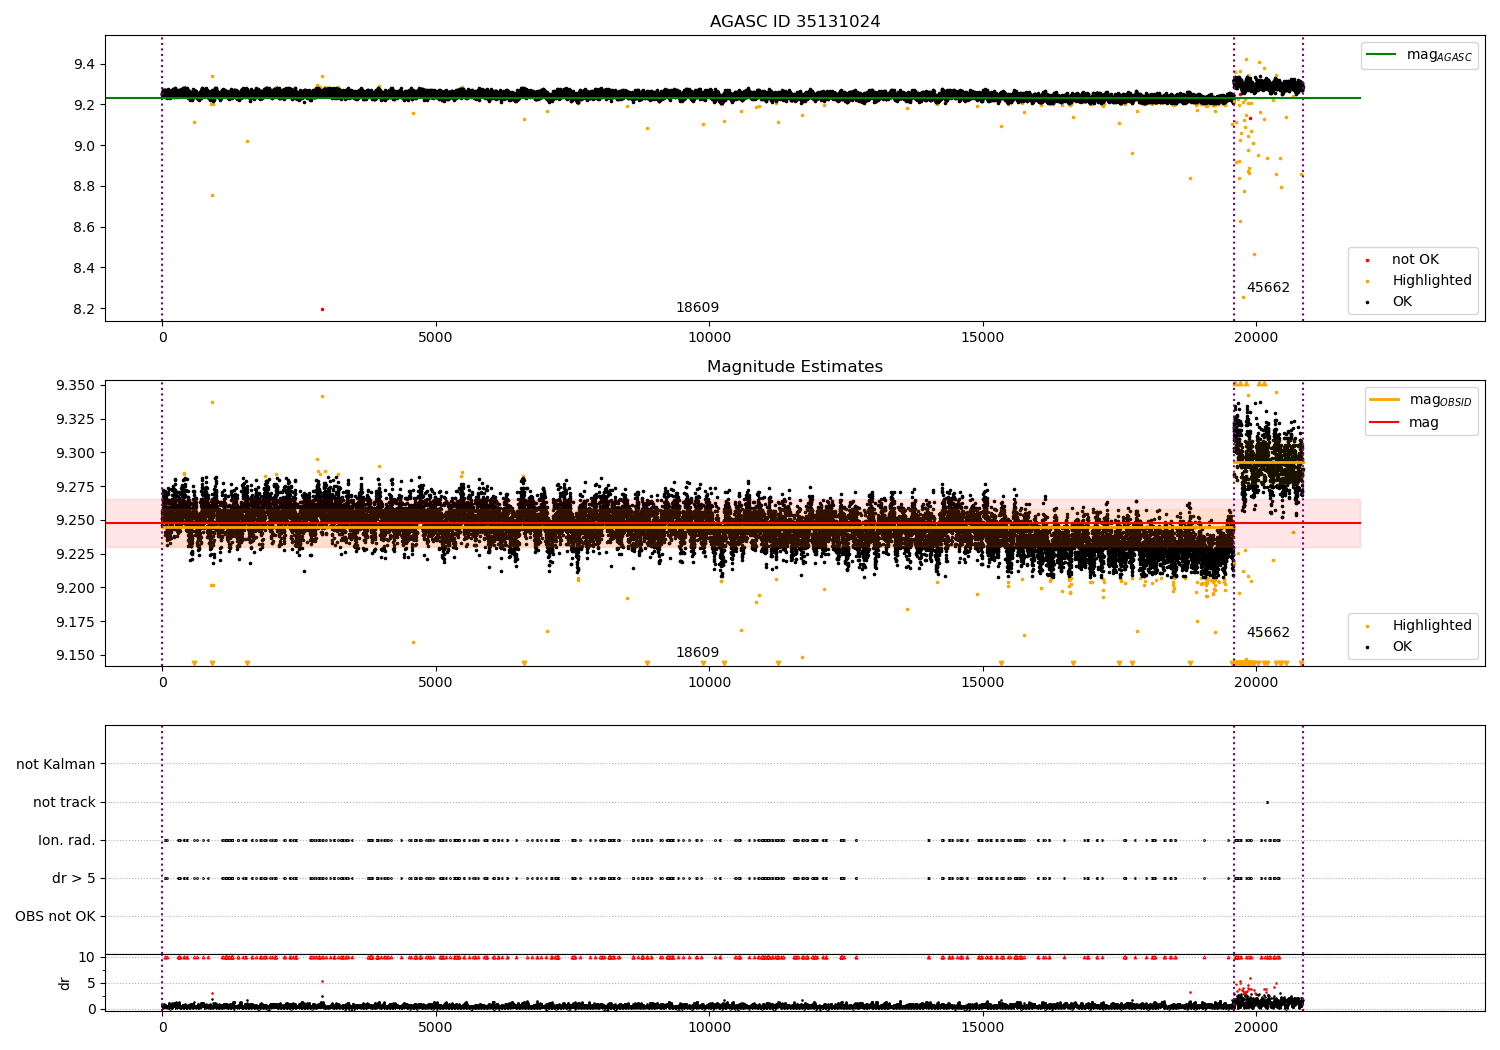The image size is (1500, 1050).
Task: Select the orange mag OBSID legend entry
Action: tap(1421, 400)
